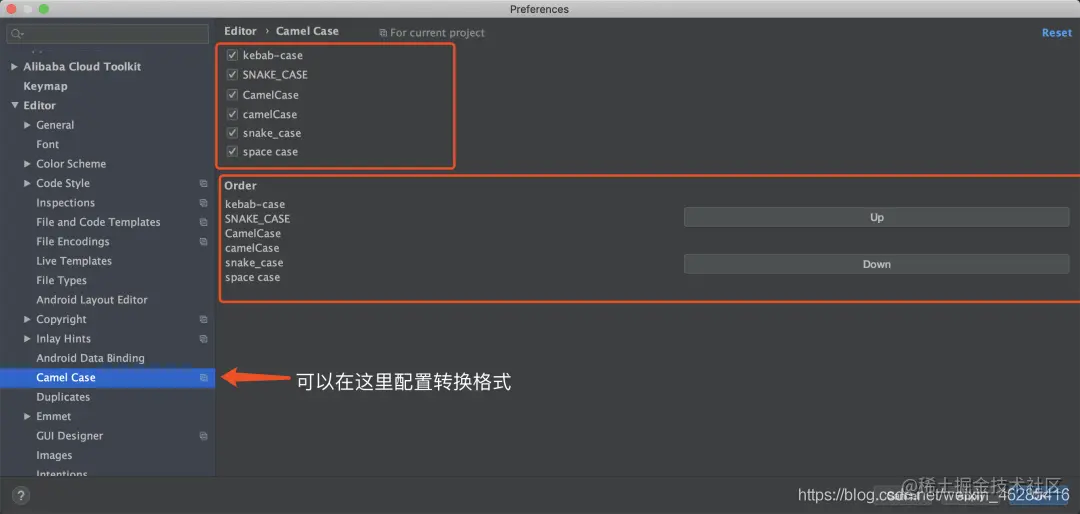Select Font in the Editor settings
Image resolution: width=1080 pixels, height=514 pixels.
click(48, 144)
